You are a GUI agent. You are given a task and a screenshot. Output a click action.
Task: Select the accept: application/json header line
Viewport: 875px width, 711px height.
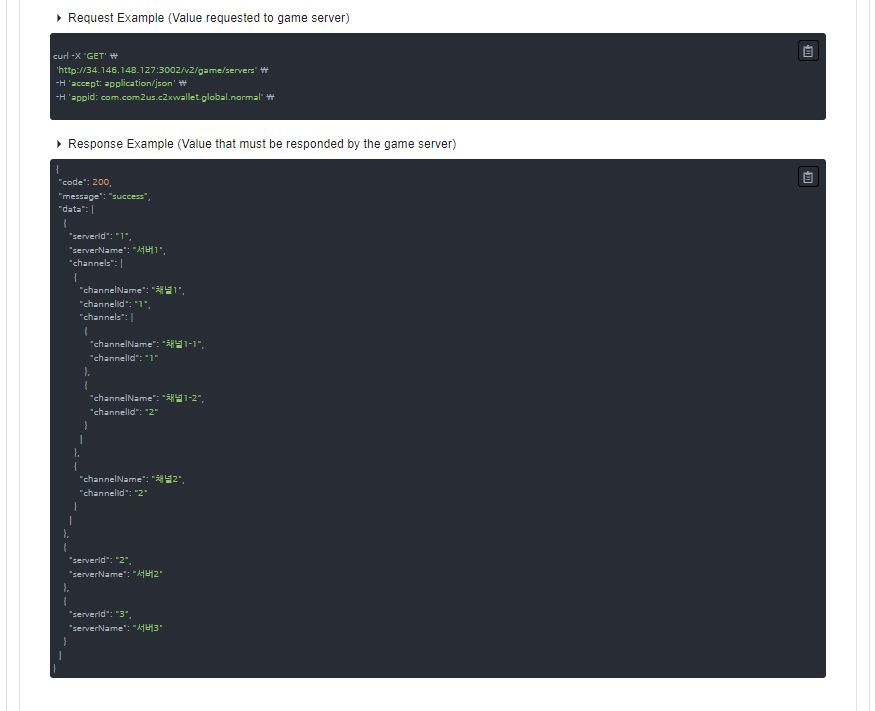(x=121, y=83)
